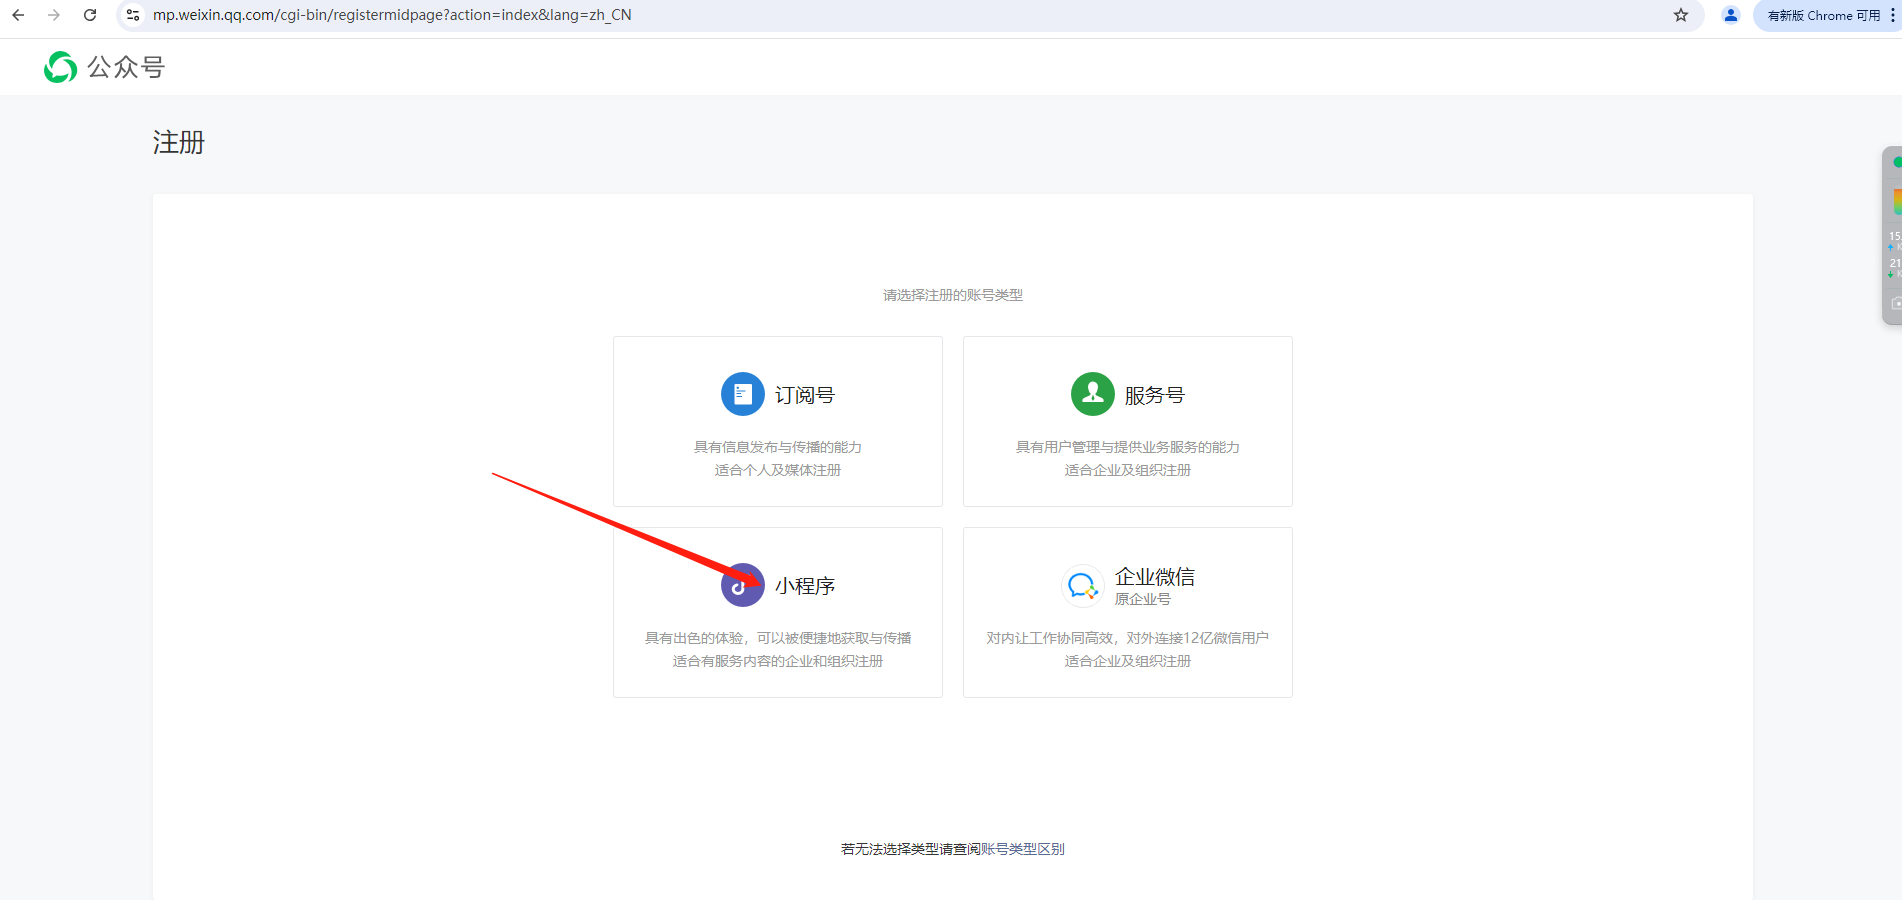Click the 有新版 Chrome 可用 update button
Viewport: 1902px width, 900px height.
(x=1823, y=15)
